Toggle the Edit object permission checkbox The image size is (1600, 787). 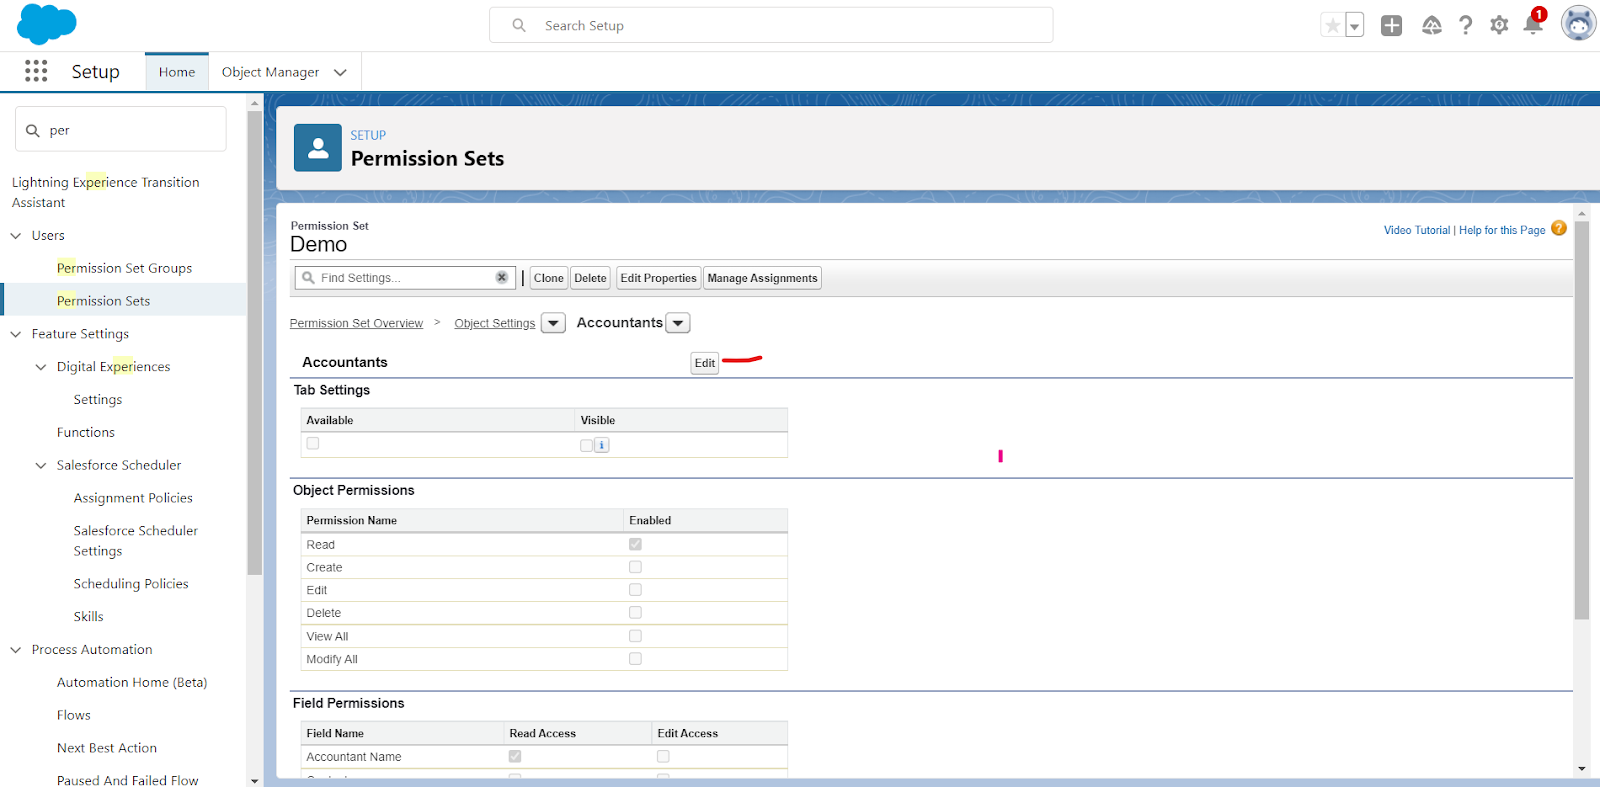tap(635, 590)
